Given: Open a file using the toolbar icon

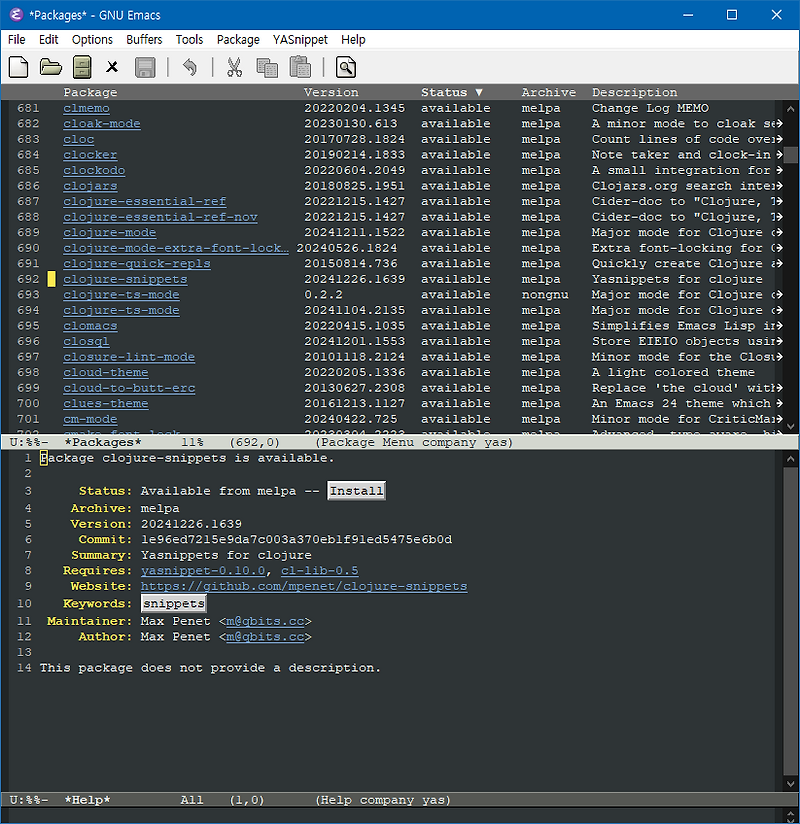Looking at the screenshot, I should [x=49, y=67].
